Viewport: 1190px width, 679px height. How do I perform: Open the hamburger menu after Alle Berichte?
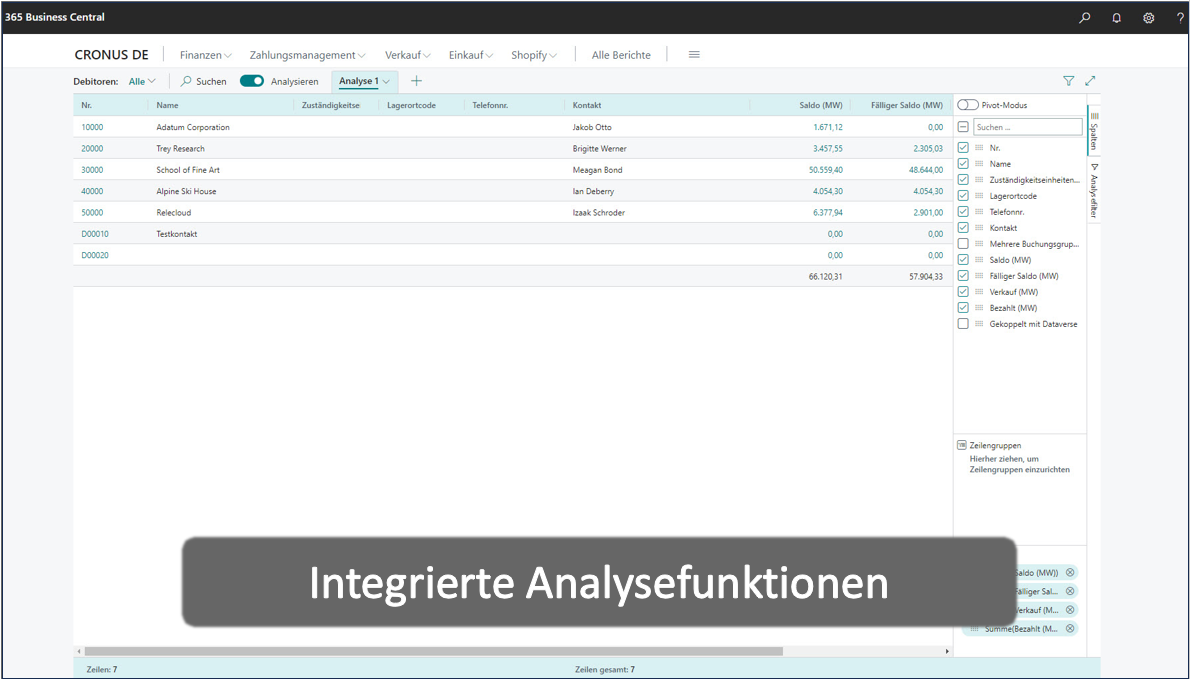(x=694, y=55)
